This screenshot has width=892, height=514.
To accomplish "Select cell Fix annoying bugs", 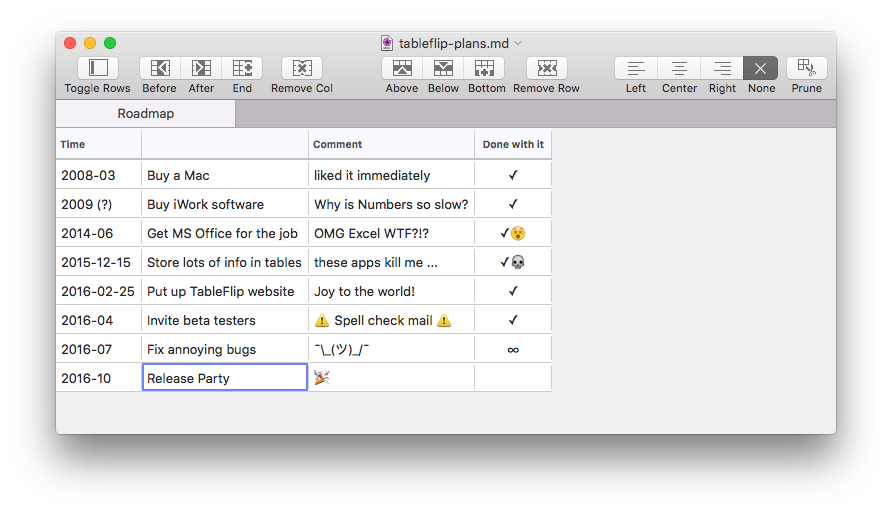I will click(225, 349).
